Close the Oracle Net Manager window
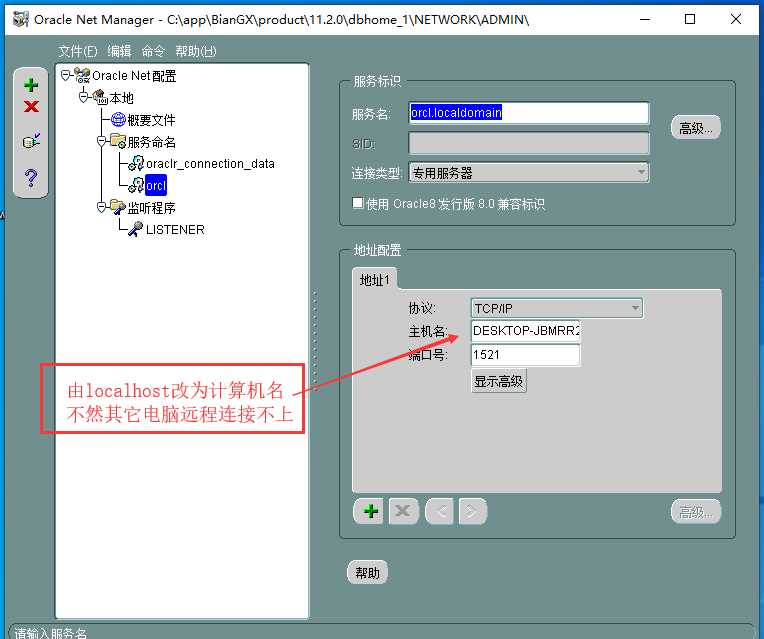Image resolution: width=764 pixels, height=639 pixels. pyautogui.click(x=736, y=19)
